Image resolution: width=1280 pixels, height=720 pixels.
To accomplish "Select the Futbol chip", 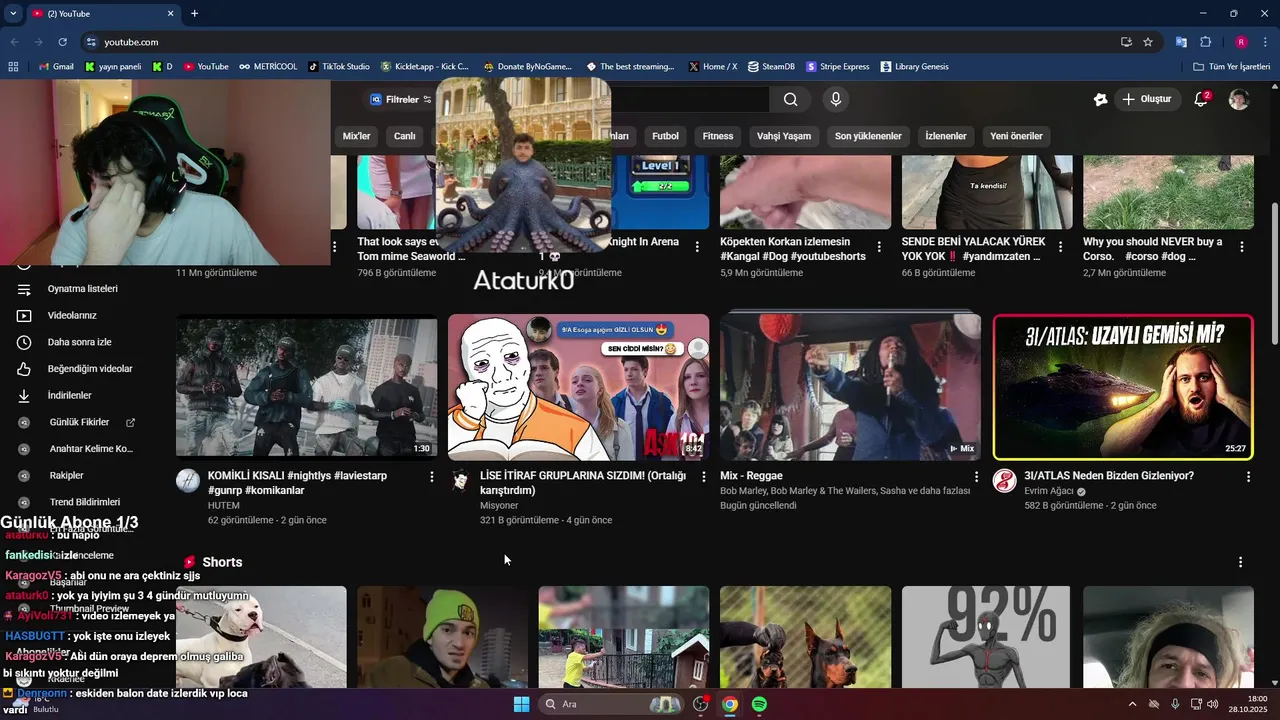I will click(x=665, y=136).
